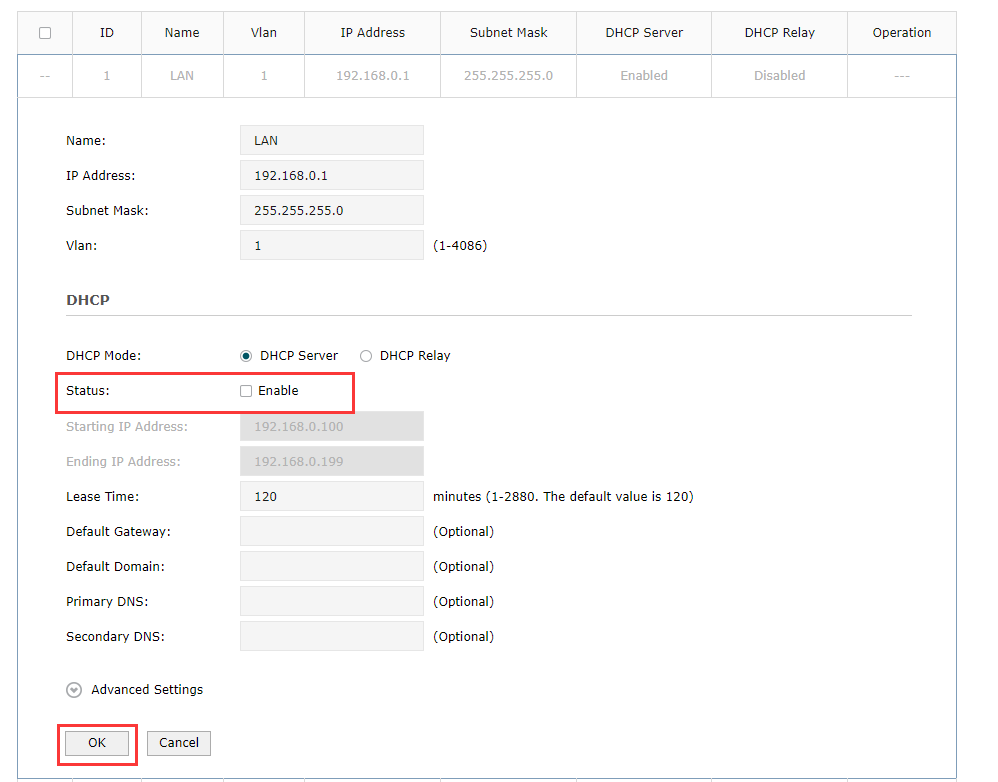Select the DHCP Server radio option
998x782 pixels.
(x=246, y=356)
